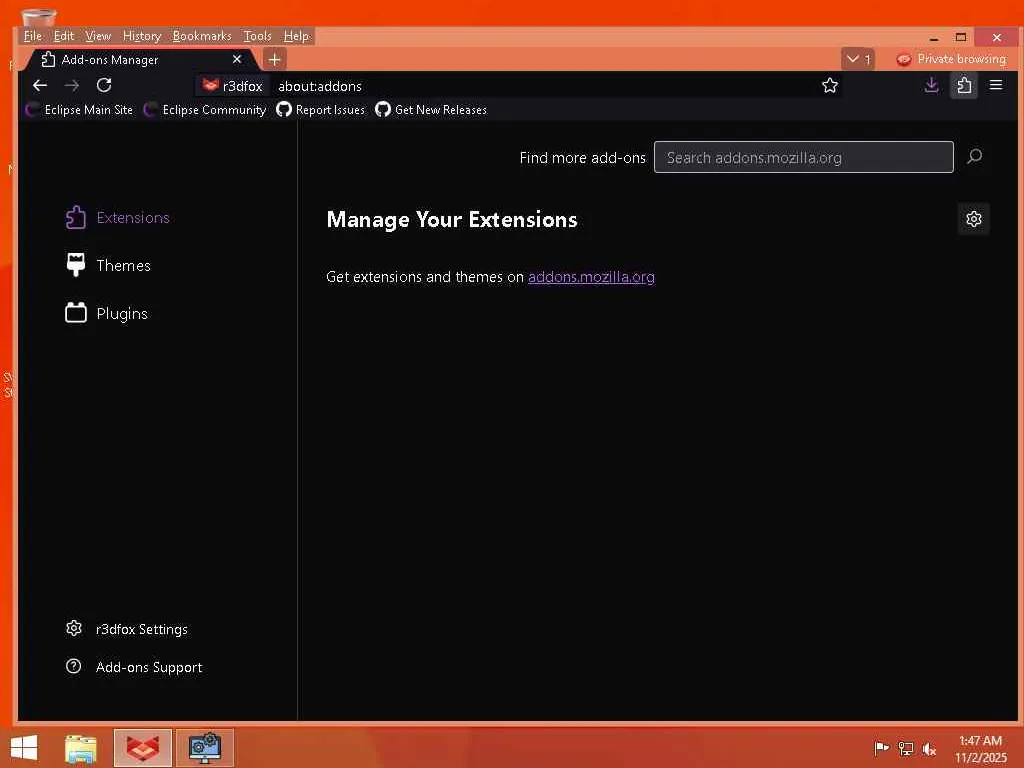The height and width of the screenshot is (768, 1024).
Task: Click the network tray icon
Action: click(x=906, y=748)
